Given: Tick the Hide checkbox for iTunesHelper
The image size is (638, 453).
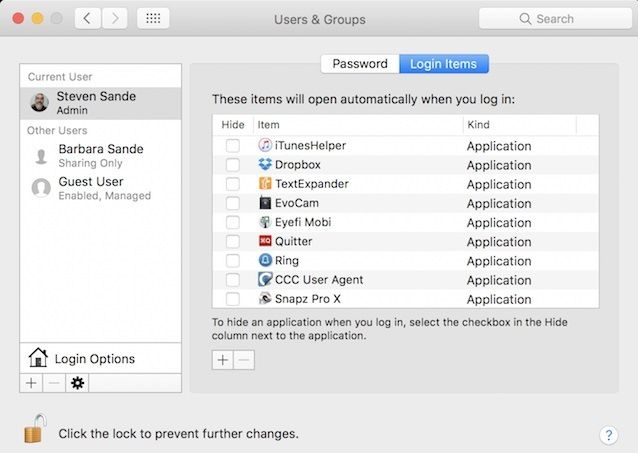Looking at the screenshot, I should 232,146.
